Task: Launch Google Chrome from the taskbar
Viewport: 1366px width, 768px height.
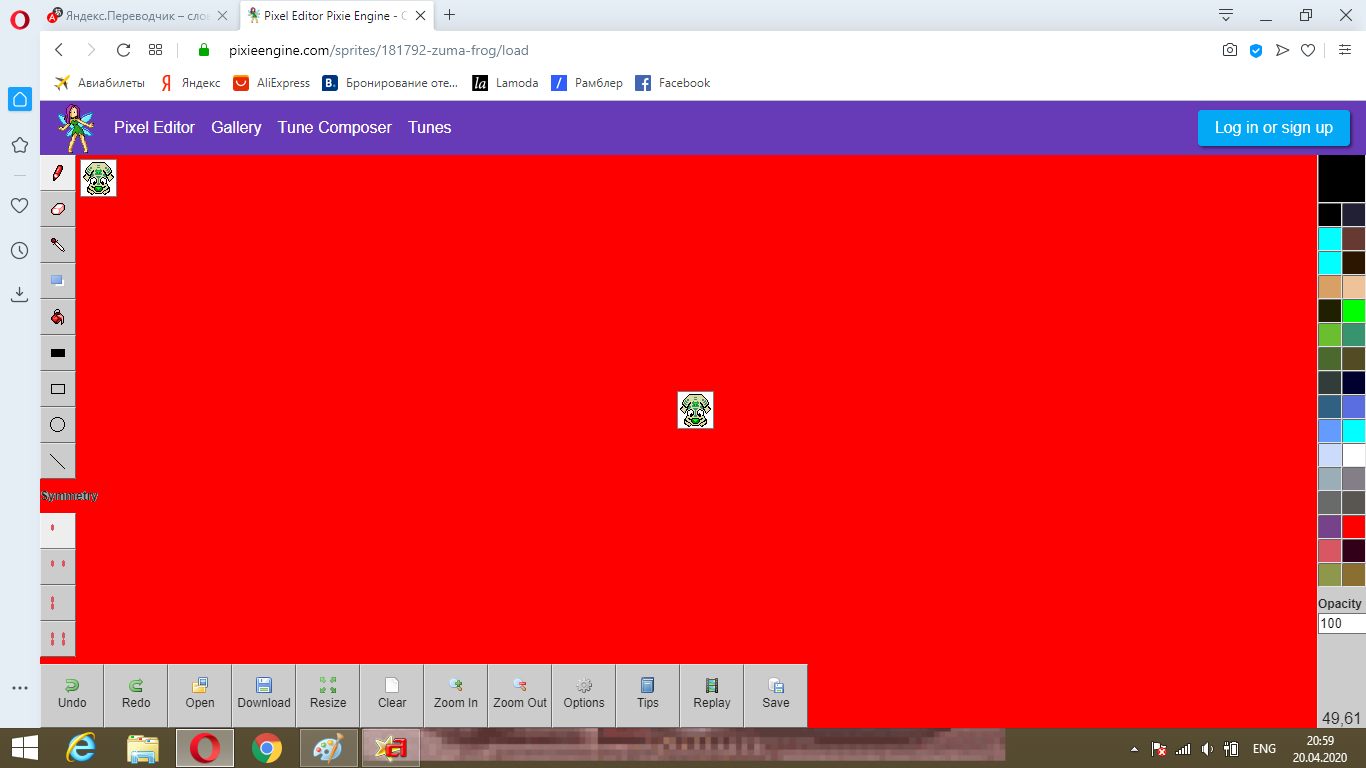Action: pos(266,747)
